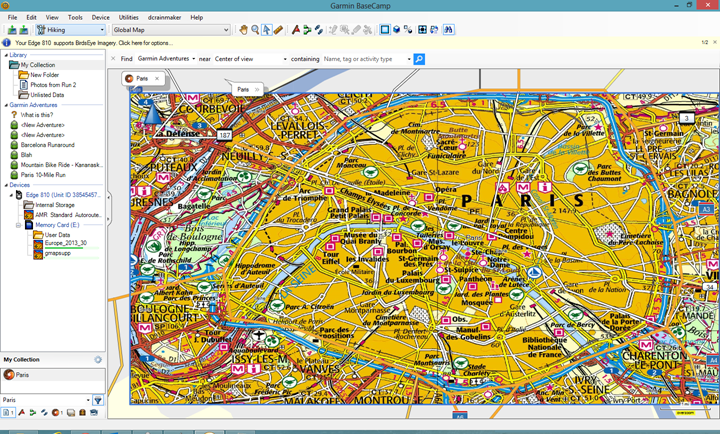The width and height of the screenshot is (720, 434).
Task: Toggle the photos filter at bottom
Action: click(x=71, y=412)
